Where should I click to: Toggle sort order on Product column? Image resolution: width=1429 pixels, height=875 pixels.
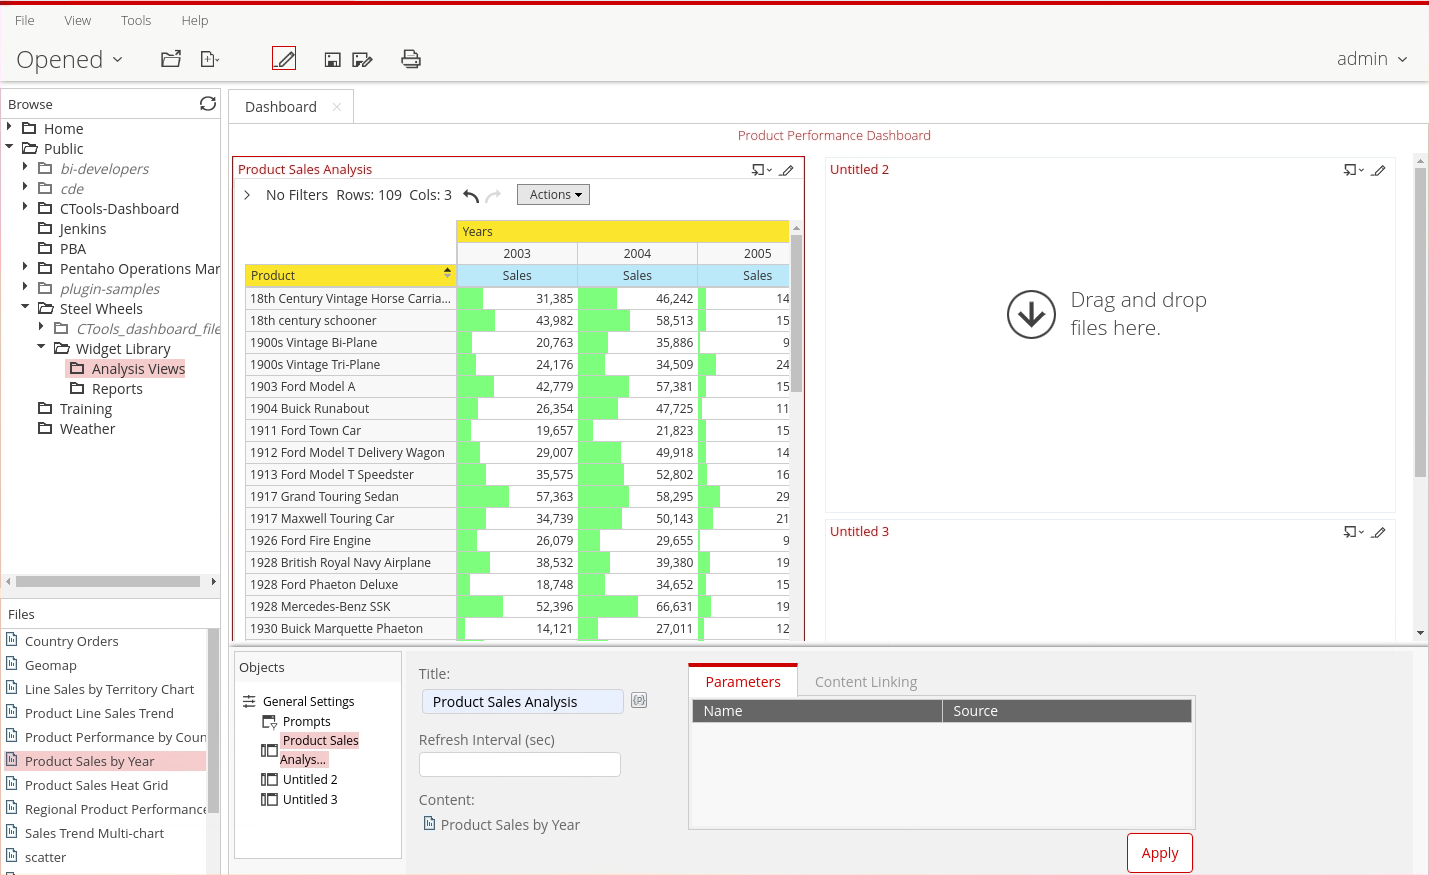pyautogui.click(x=447, y=273)
